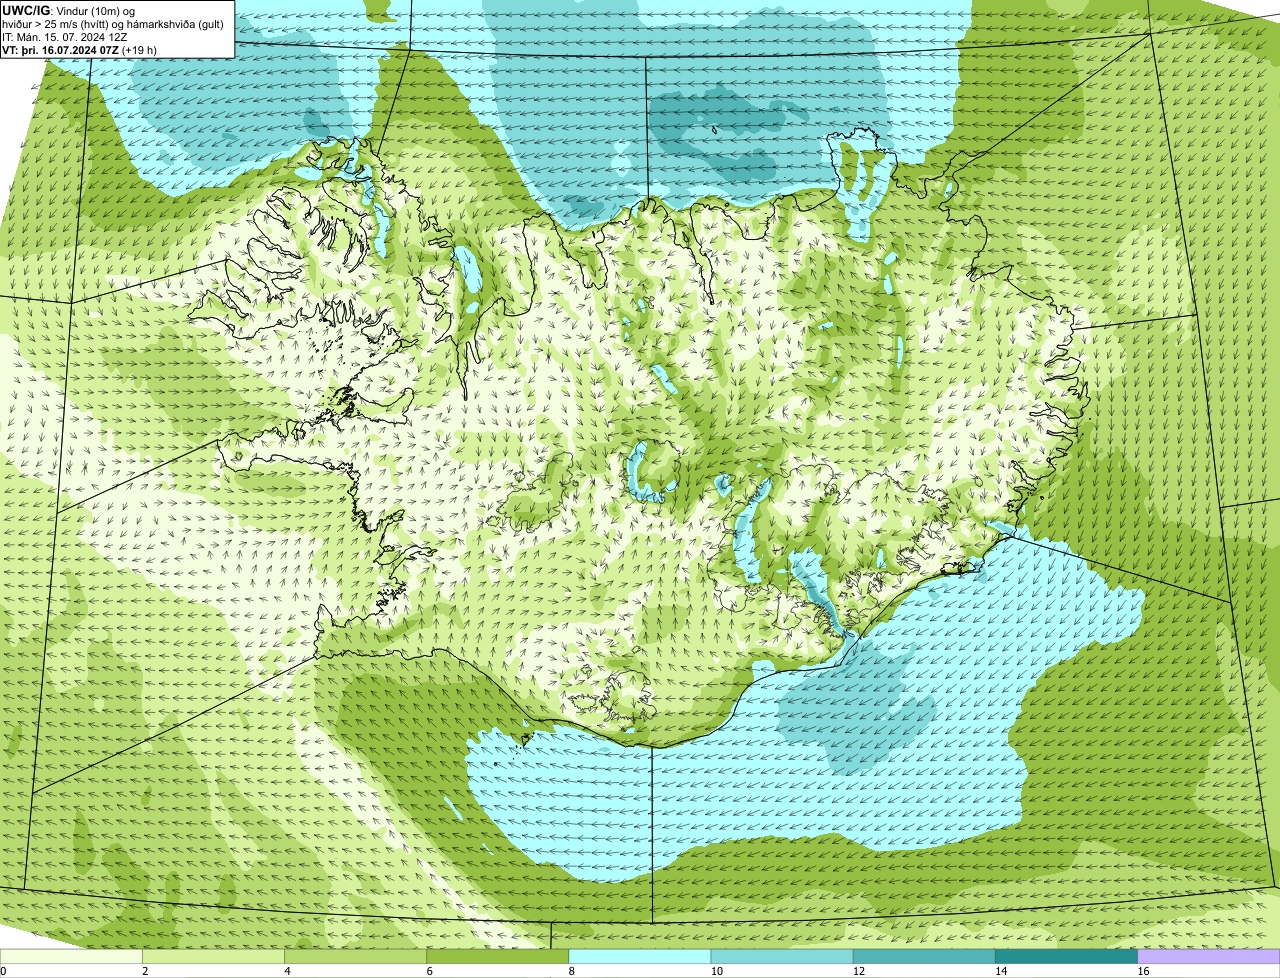Click the 14–16 m/s dark teal legend swatch
The width and height of the screenshot is (1280, 978).
point(1066,957)
